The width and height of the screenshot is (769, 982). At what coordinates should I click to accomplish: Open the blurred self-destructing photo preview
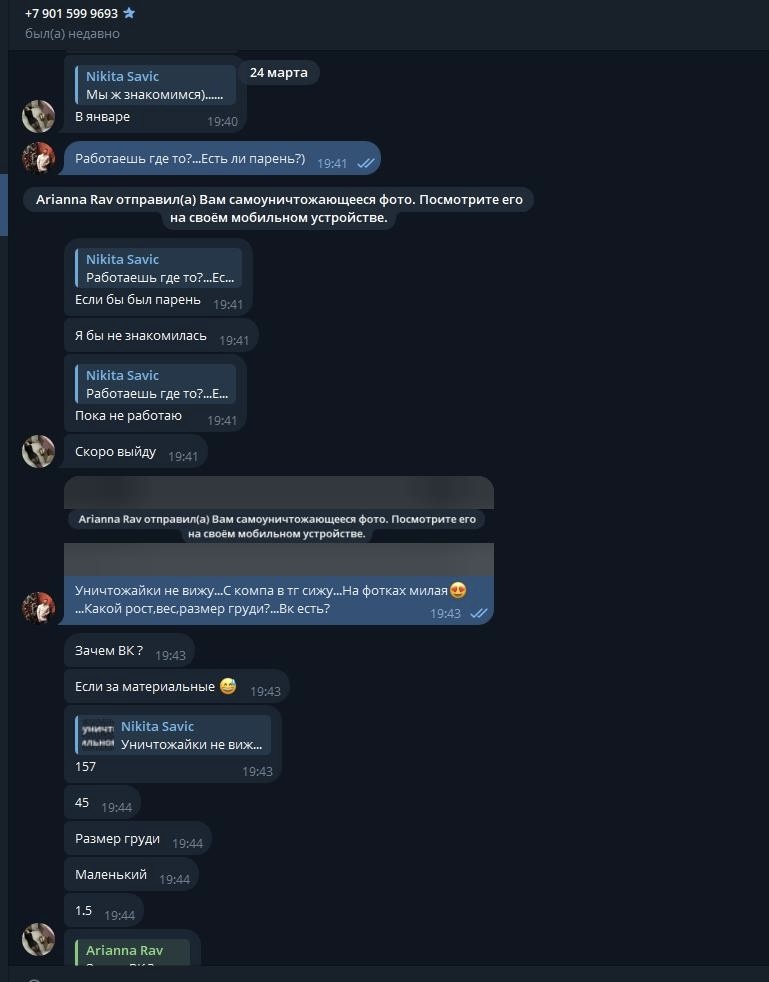coord(279,526)
